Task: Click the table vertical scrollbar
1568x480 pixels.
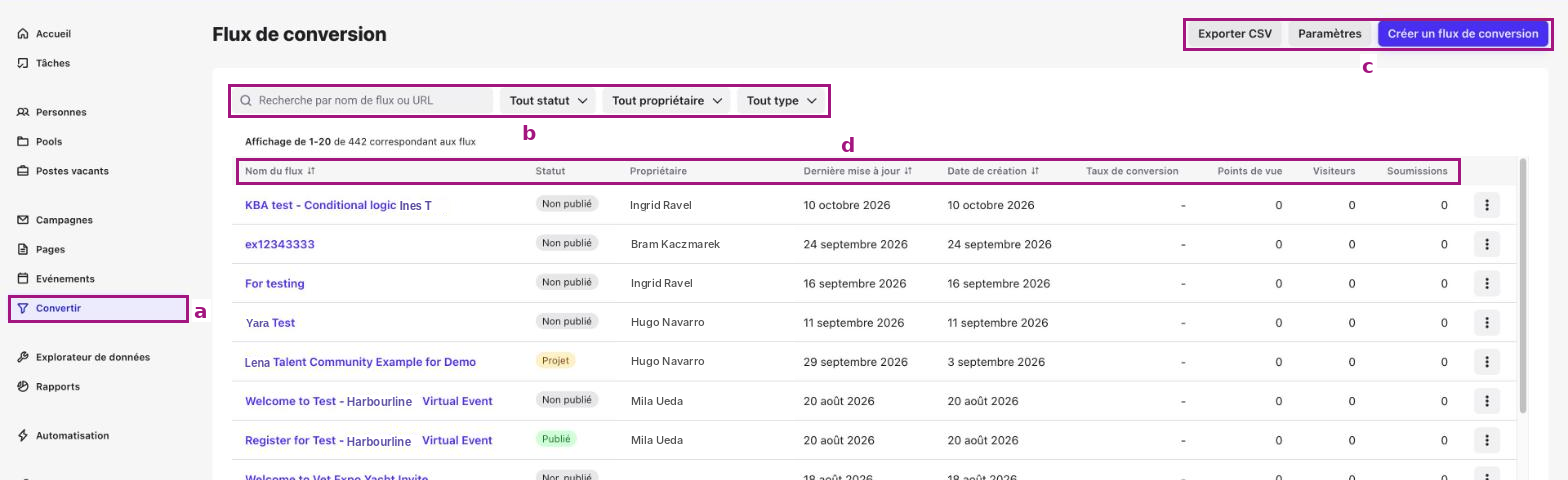Action: coord(1523,285)
